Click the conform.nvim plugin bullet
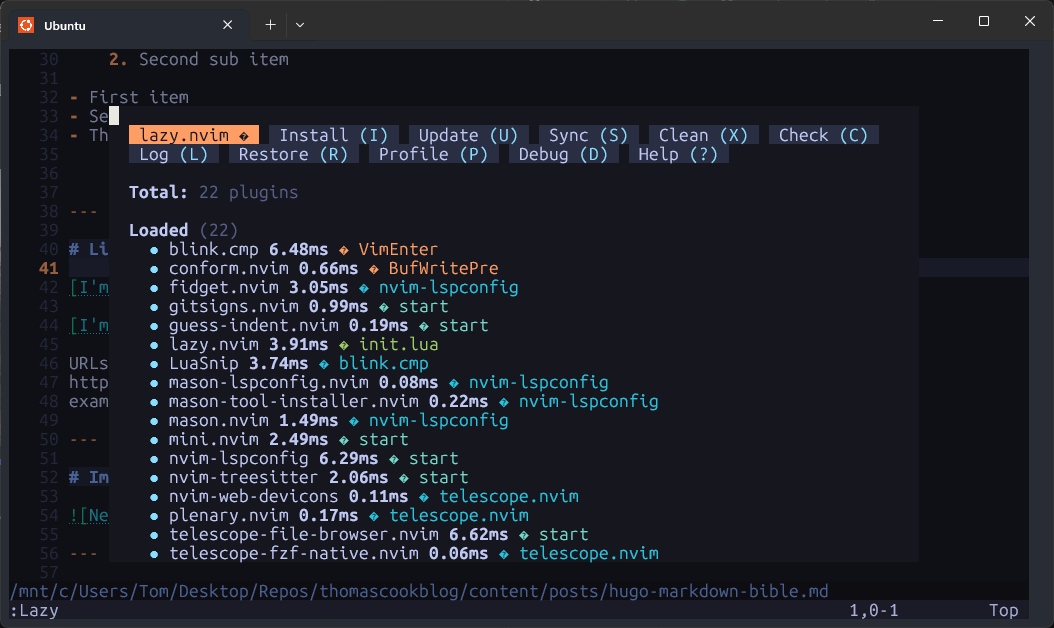The height and width of the screenshot is (628, 1054). 154,269
